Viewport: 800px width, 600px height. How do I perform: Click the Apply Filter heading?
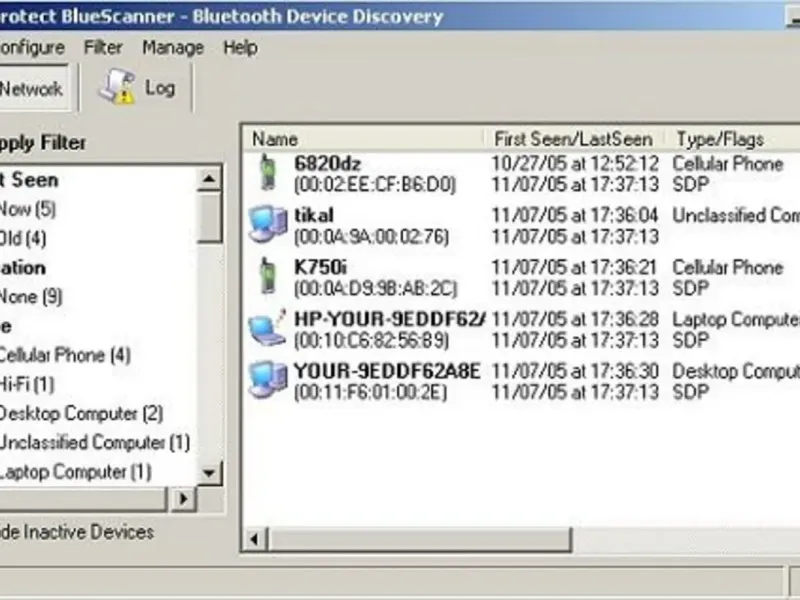coord(43,143)
